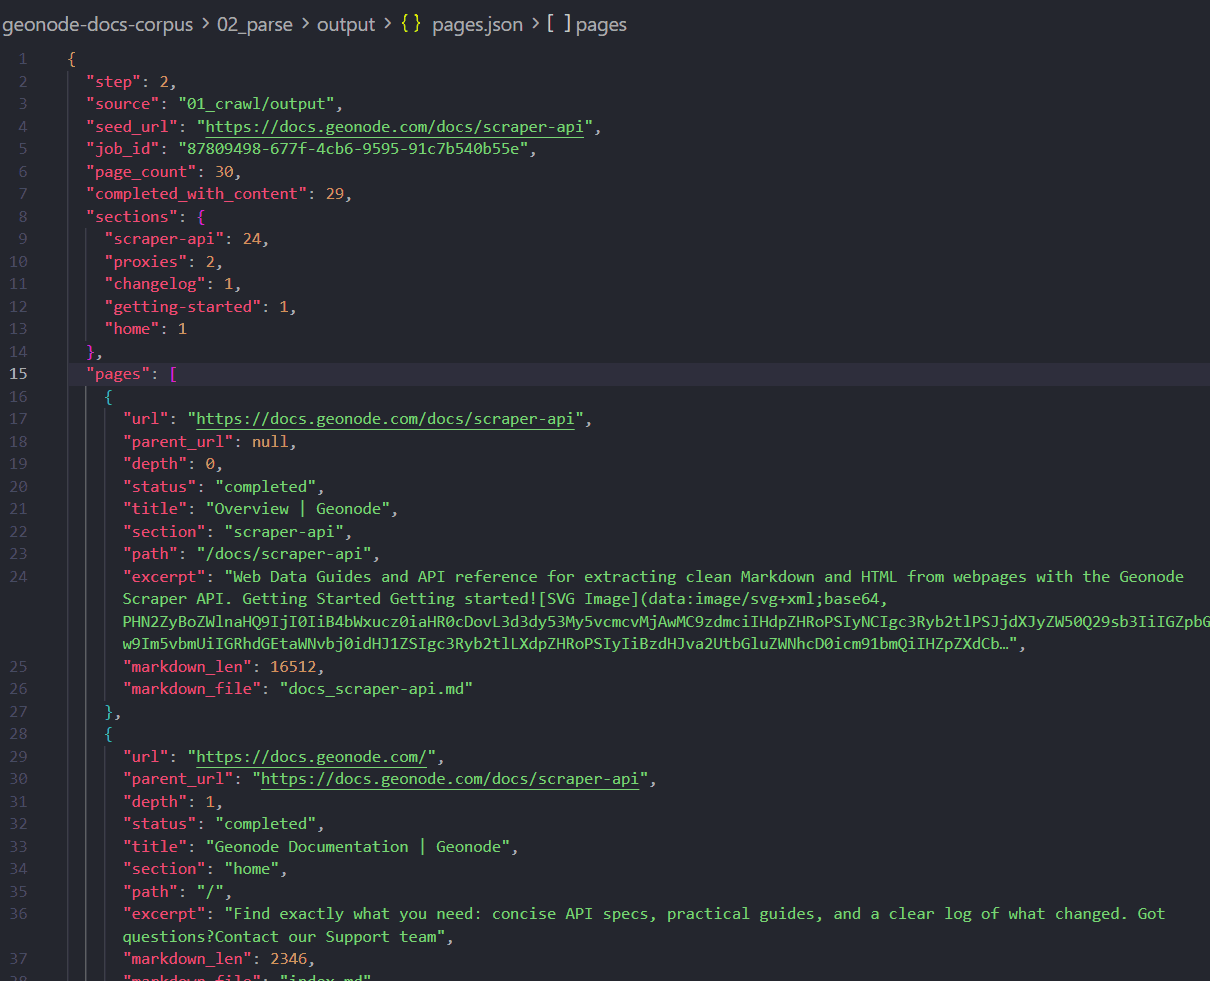
Task: Click the array brackets icon before pages breadcrumb
Action: [559, 25]
